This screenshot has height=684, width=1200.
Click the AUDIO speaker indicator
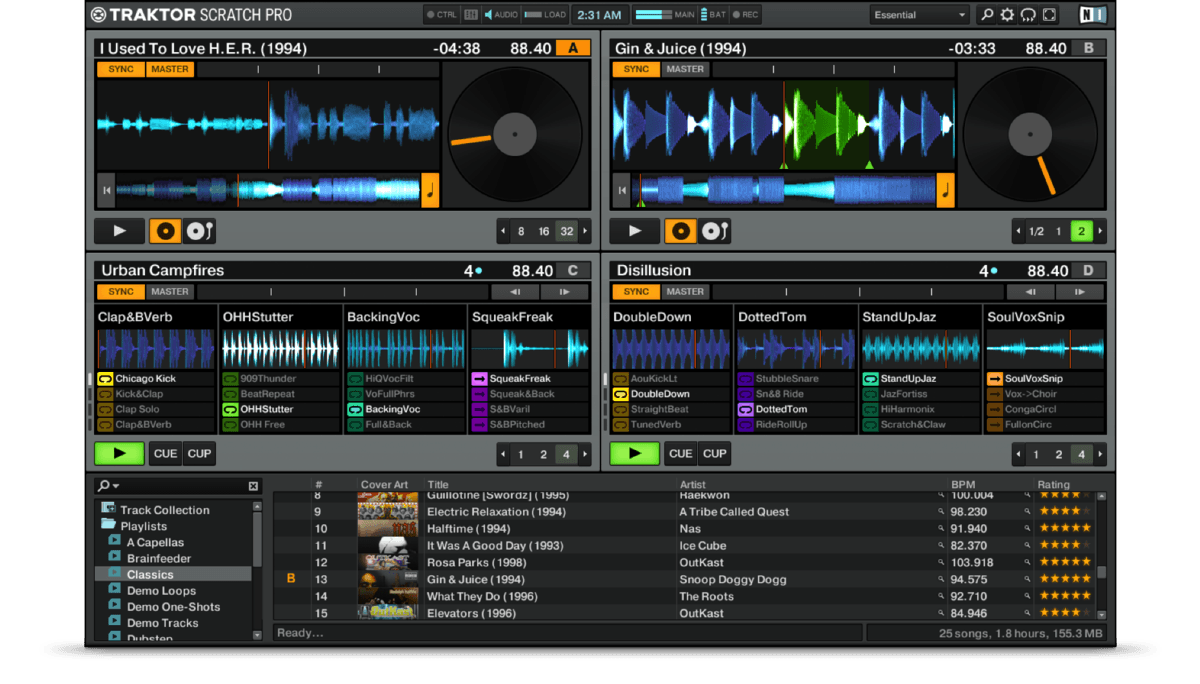pos(502,15)
